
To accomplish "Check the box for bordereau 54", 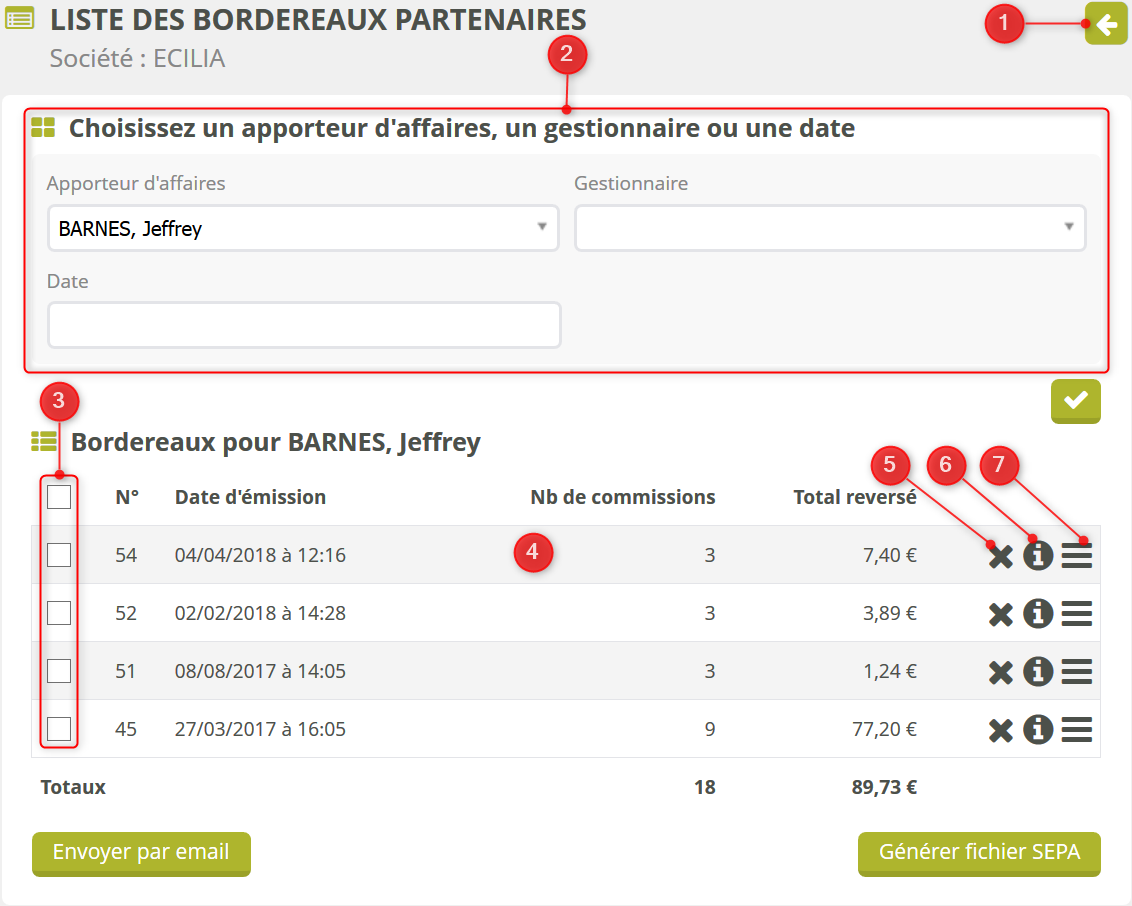I will (x=59, y=554).
